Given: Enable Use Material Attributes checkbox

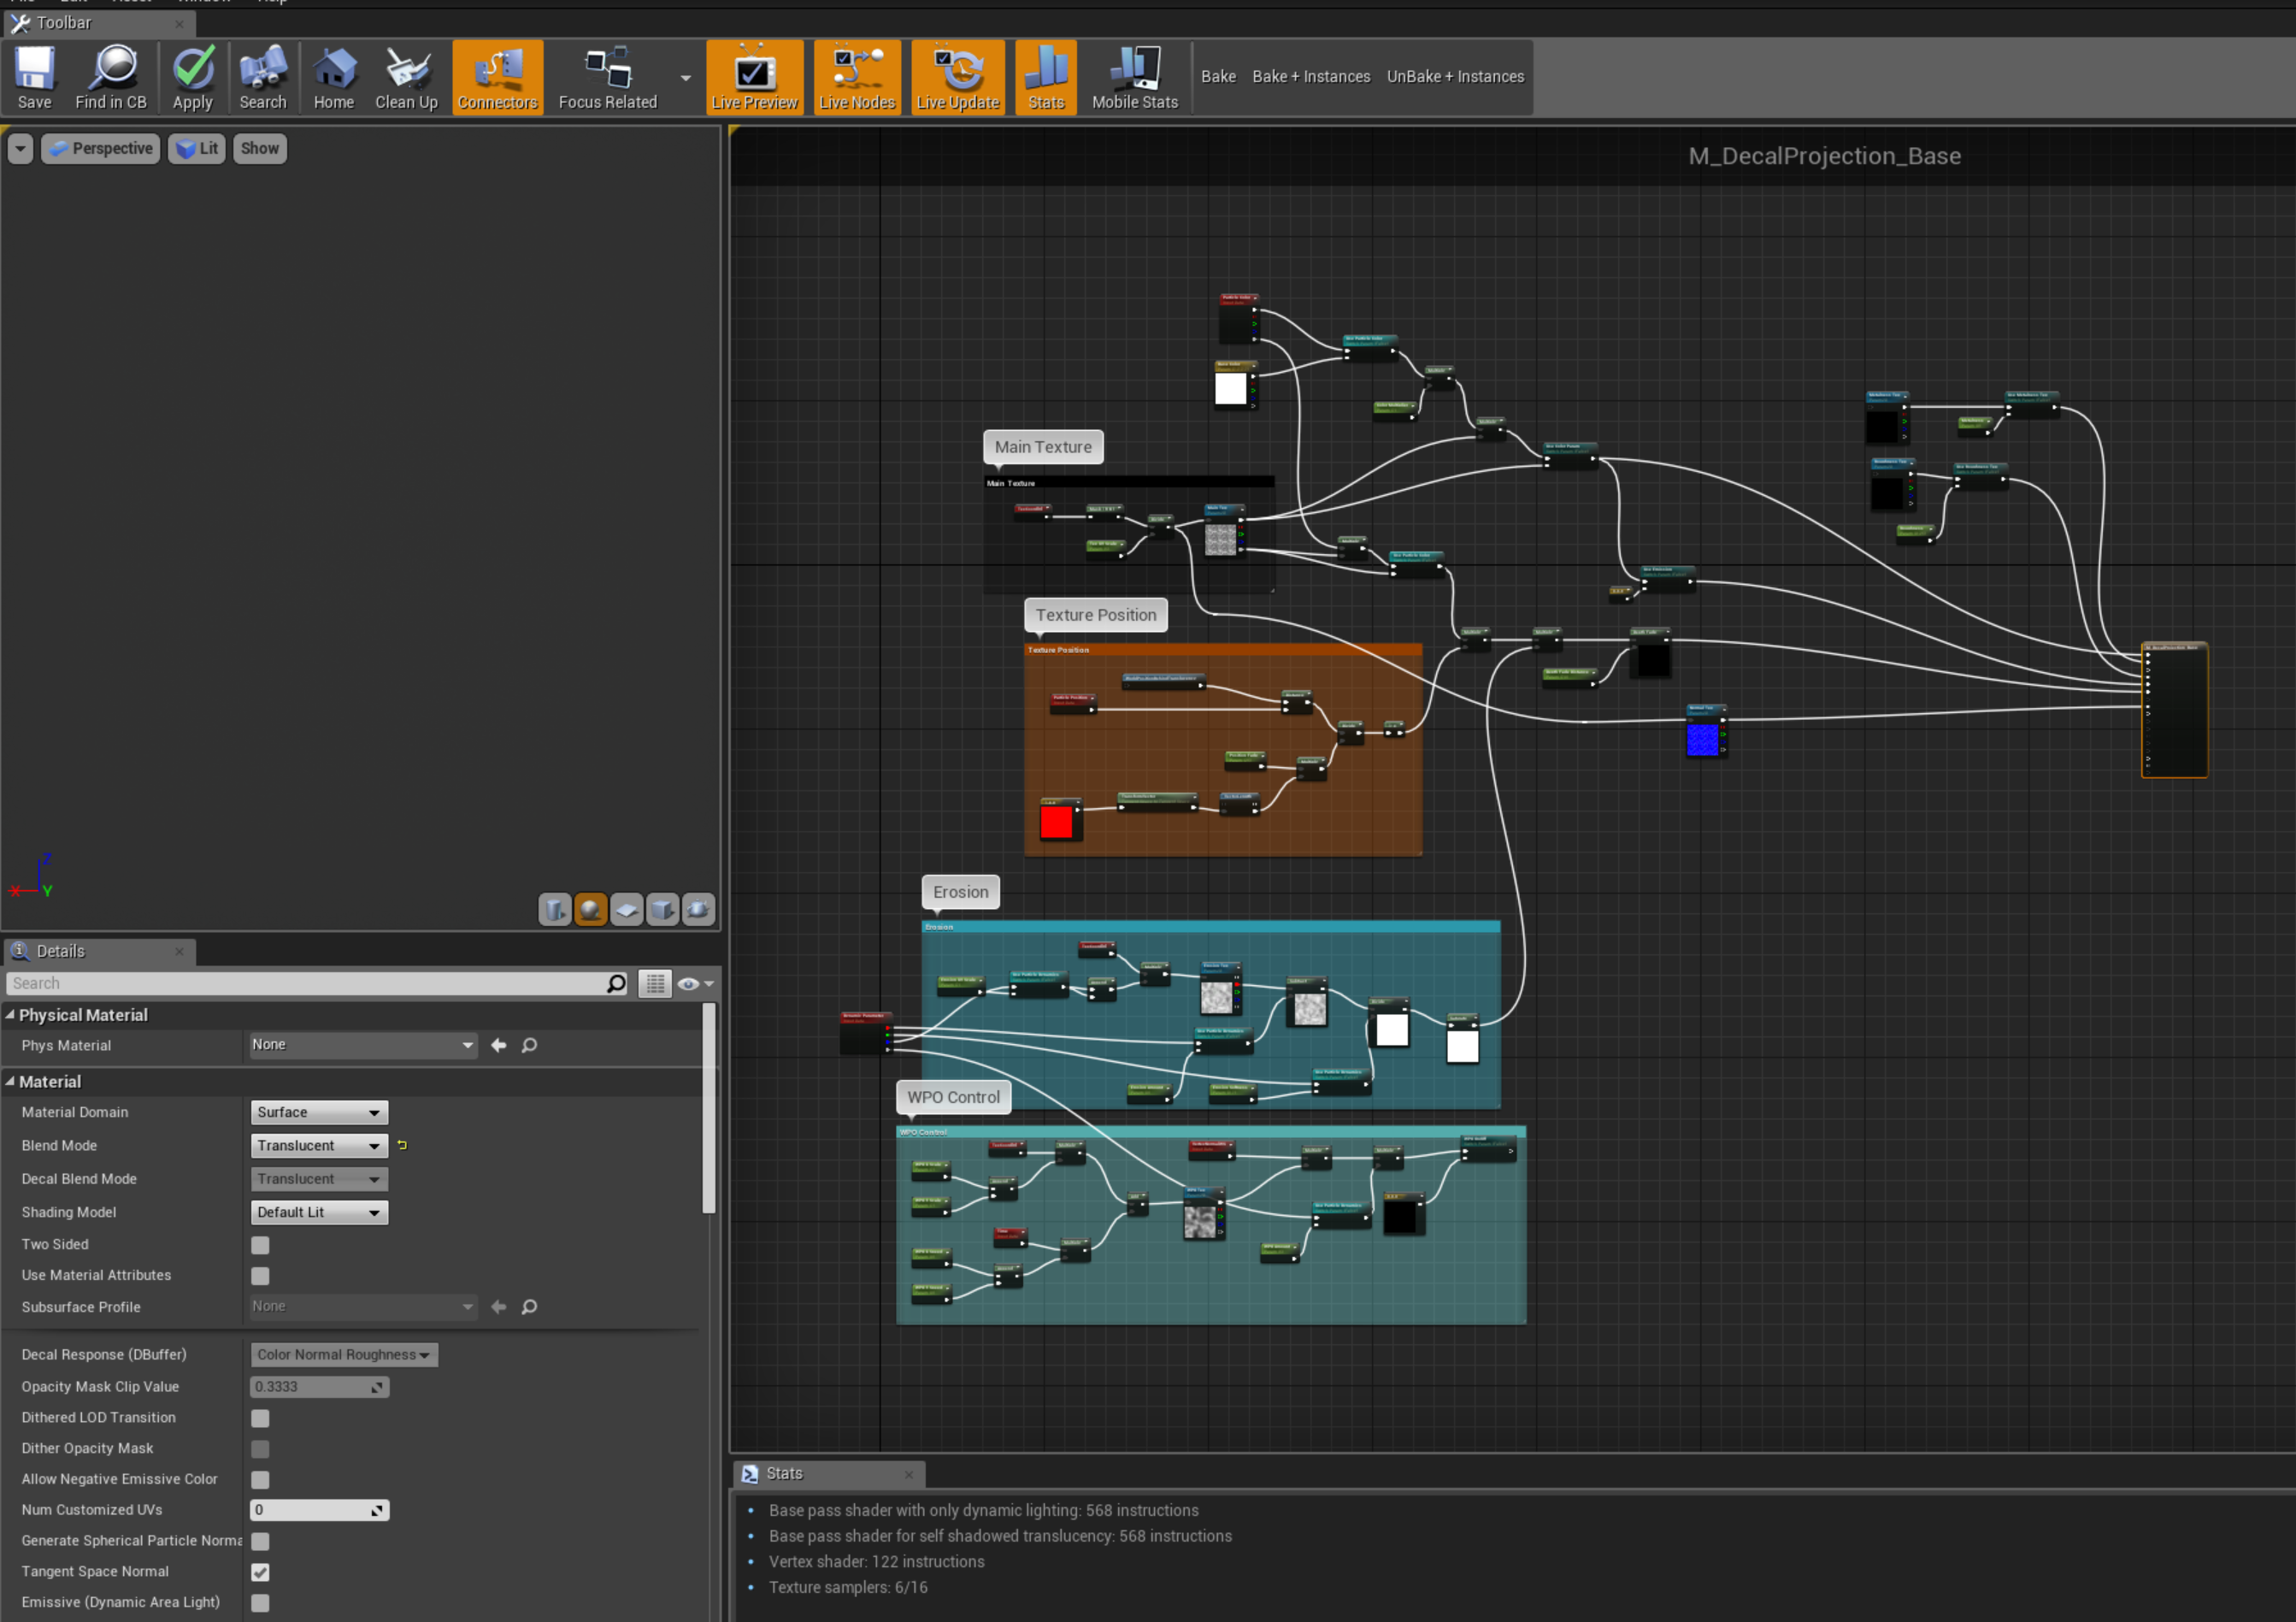Looking at the screenshot, I should pos(260,1276).
